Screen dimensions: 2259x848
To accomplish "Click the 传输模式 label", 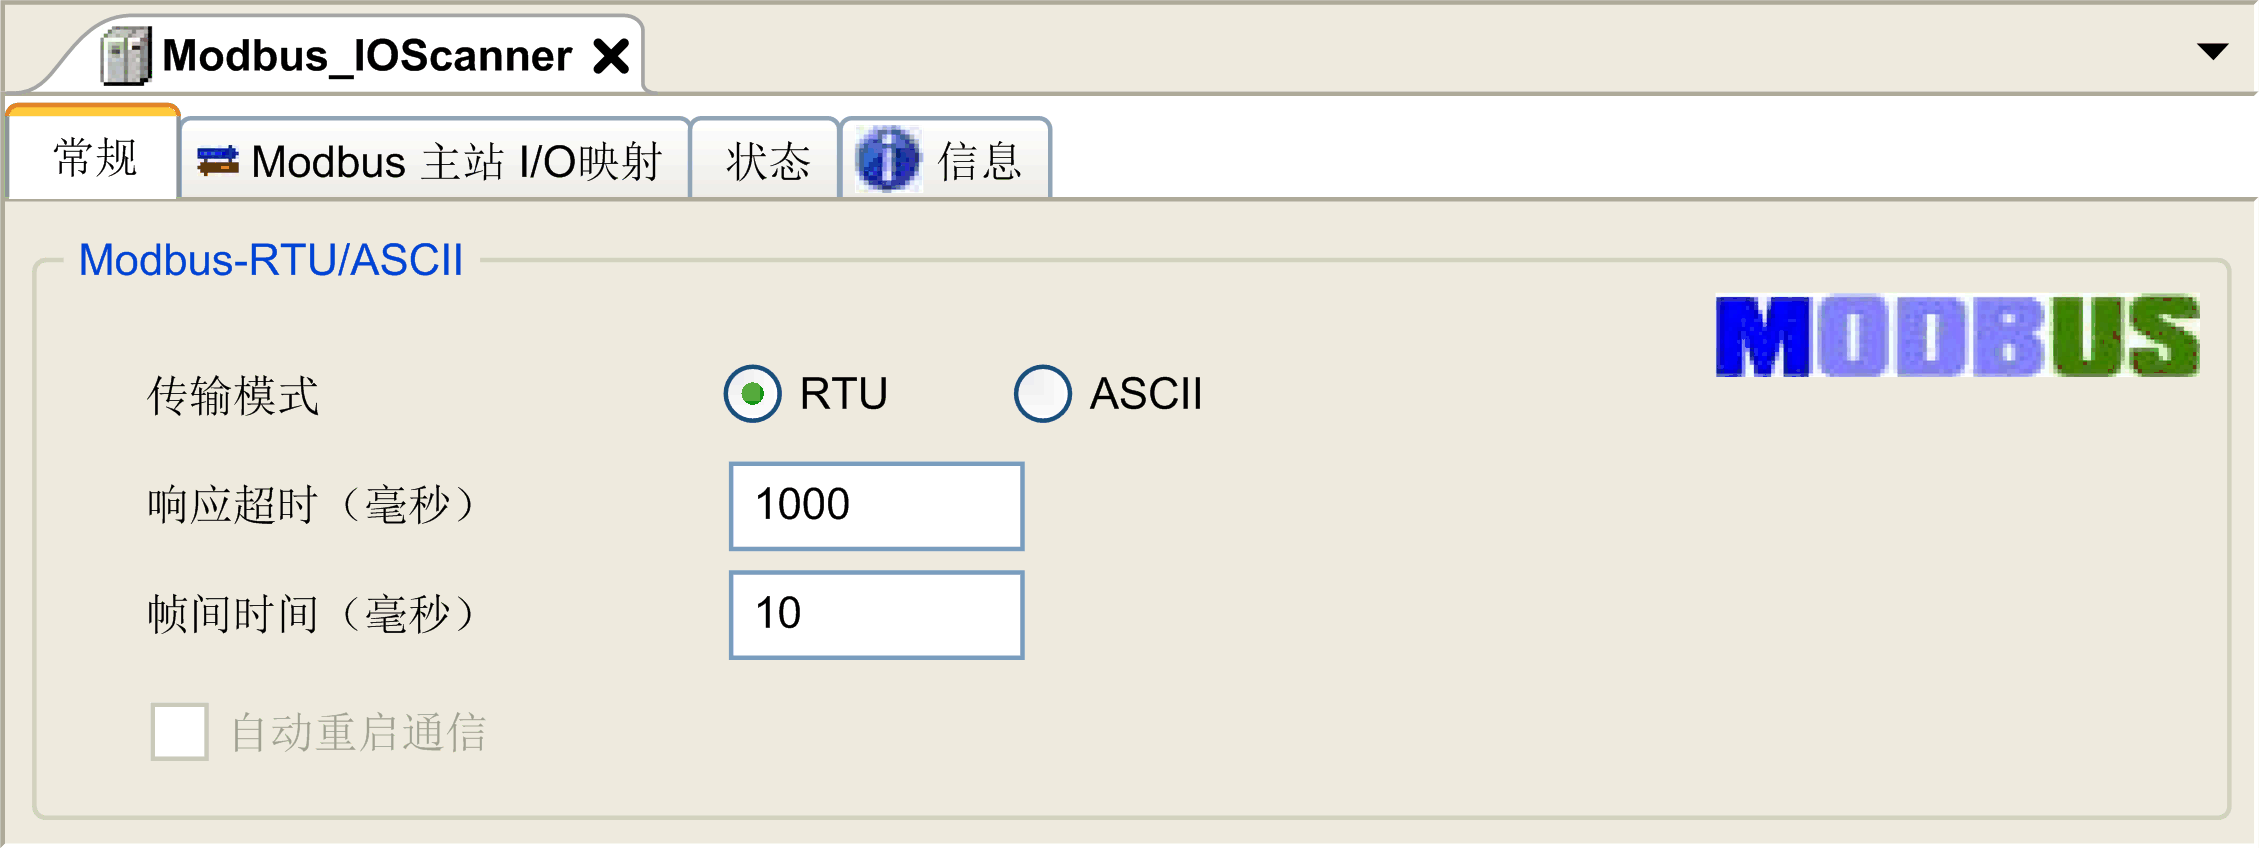I will [233, 397].
